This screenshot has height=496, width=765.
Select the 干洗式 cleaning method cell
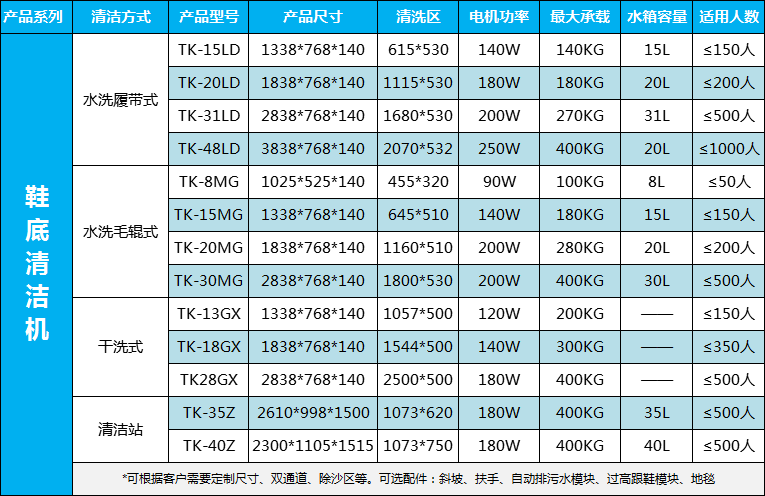(x=120, y=347)
